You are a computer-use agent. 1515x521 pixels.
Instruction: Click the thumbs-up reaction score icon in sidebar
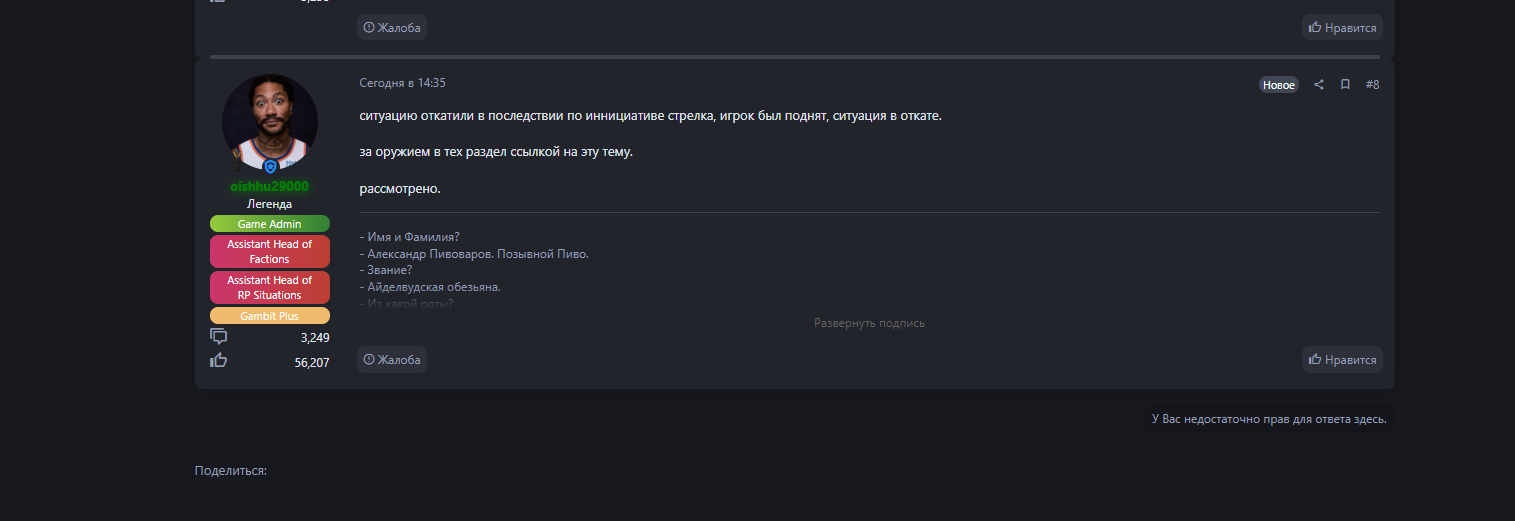(x=219, y=361)
